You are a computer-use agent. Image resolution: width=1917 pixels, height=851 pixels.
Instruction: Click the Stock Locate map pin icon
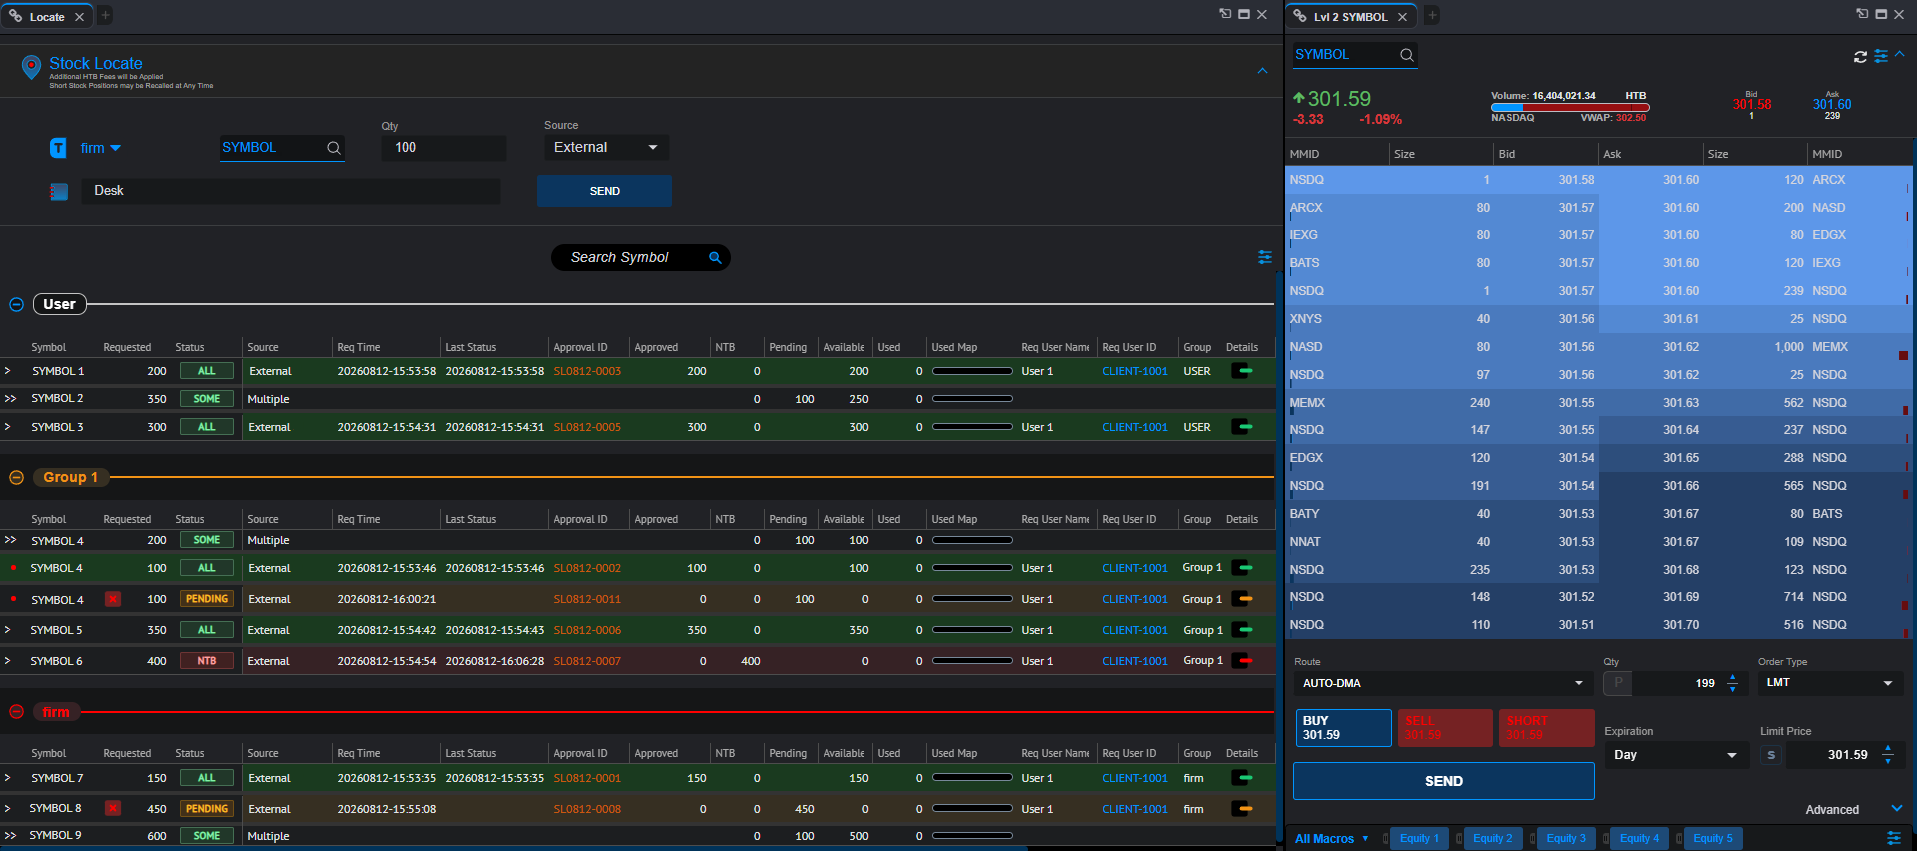[x=31, y=67]
